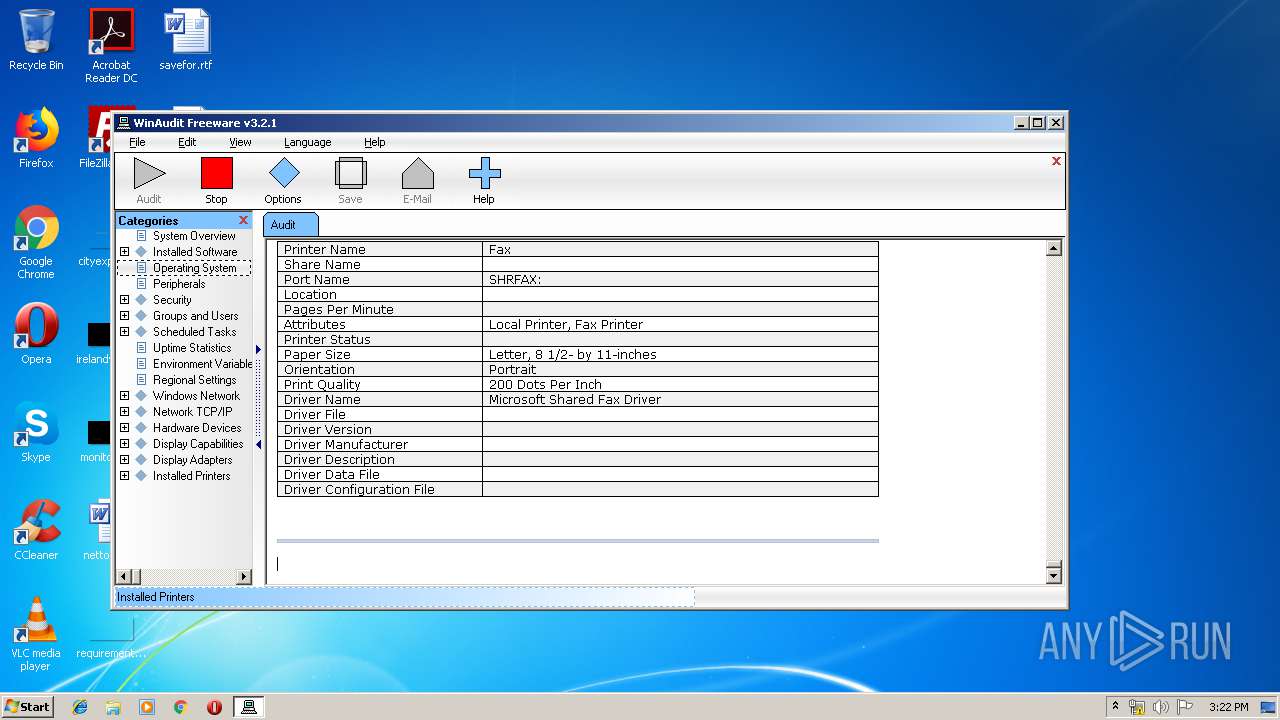Viewport: 1280px width, 720px height.
Task: Expand the Network TCP/IP node
Action: tap(124, 412)
